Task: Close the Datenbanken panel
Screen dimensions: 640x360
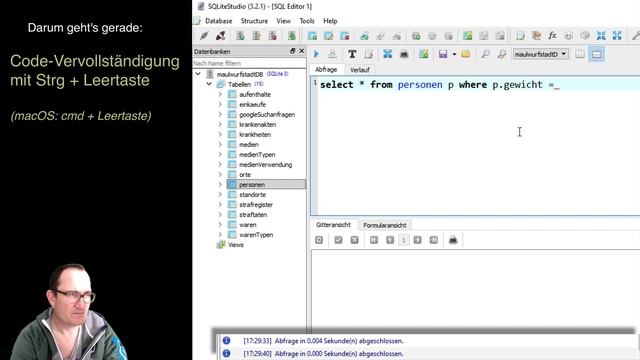Action: coord(302,51)
